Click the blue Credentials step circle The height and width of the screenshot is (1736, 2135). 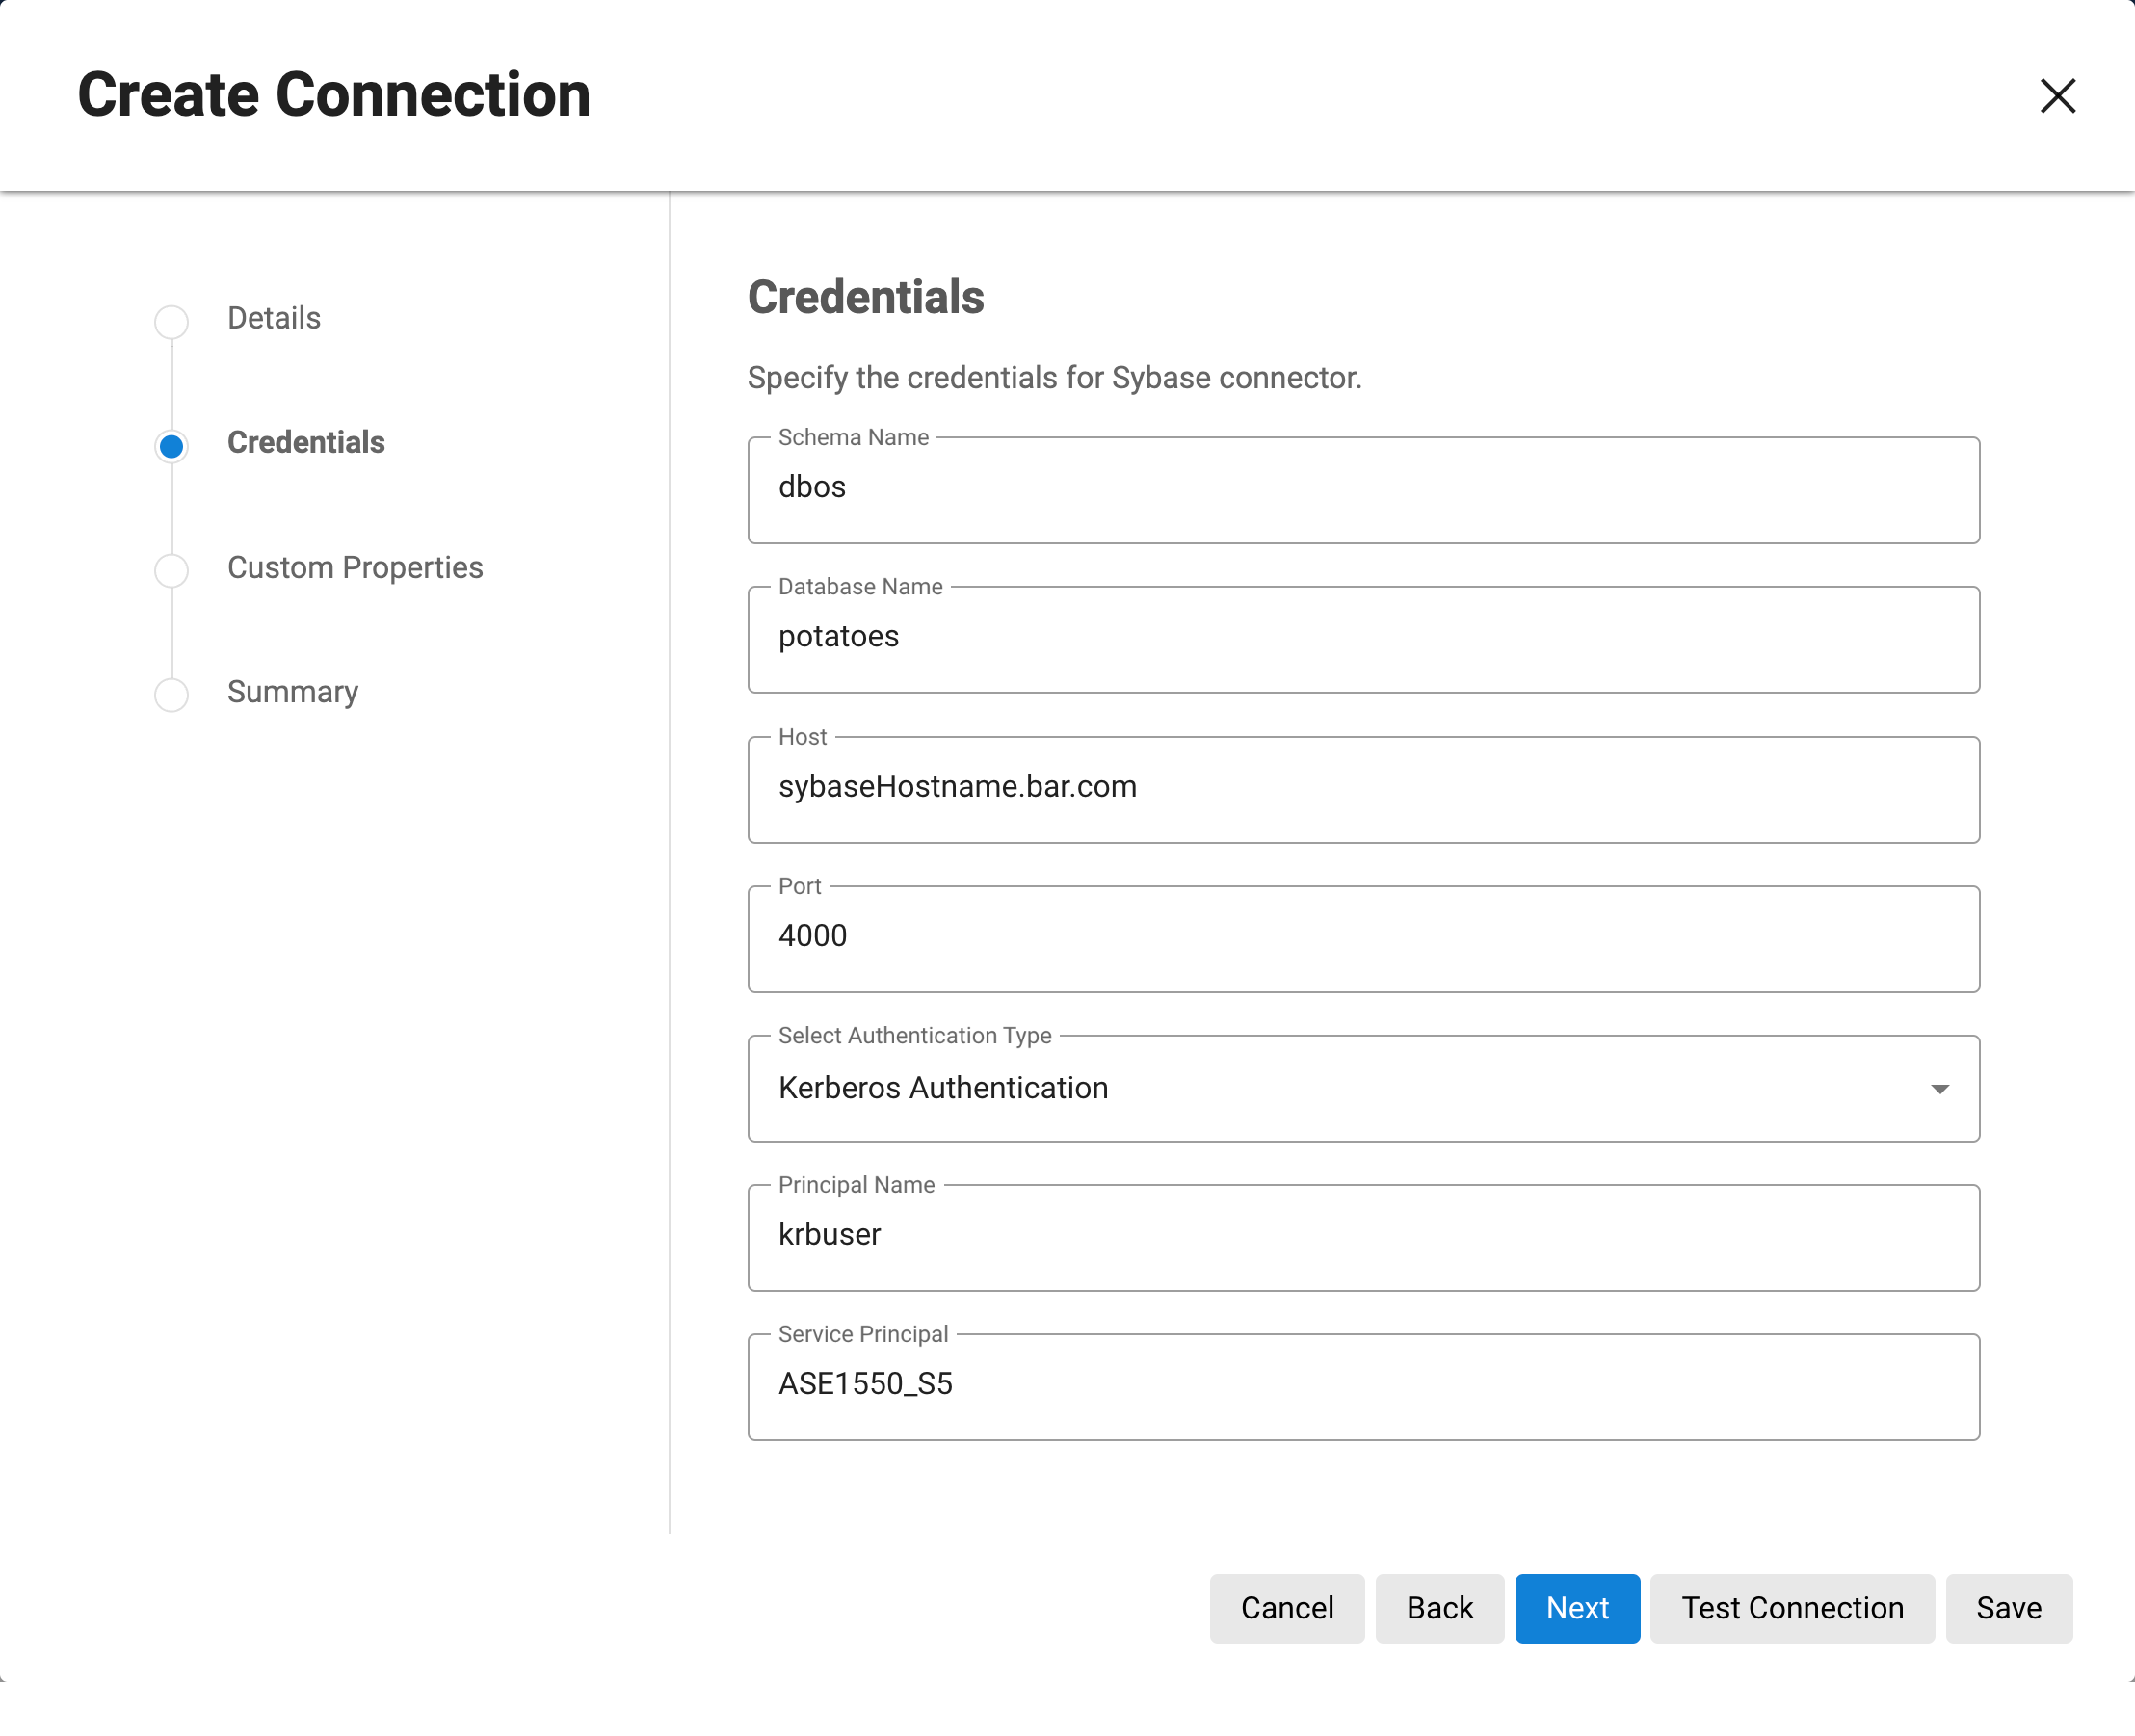[171, 445]
